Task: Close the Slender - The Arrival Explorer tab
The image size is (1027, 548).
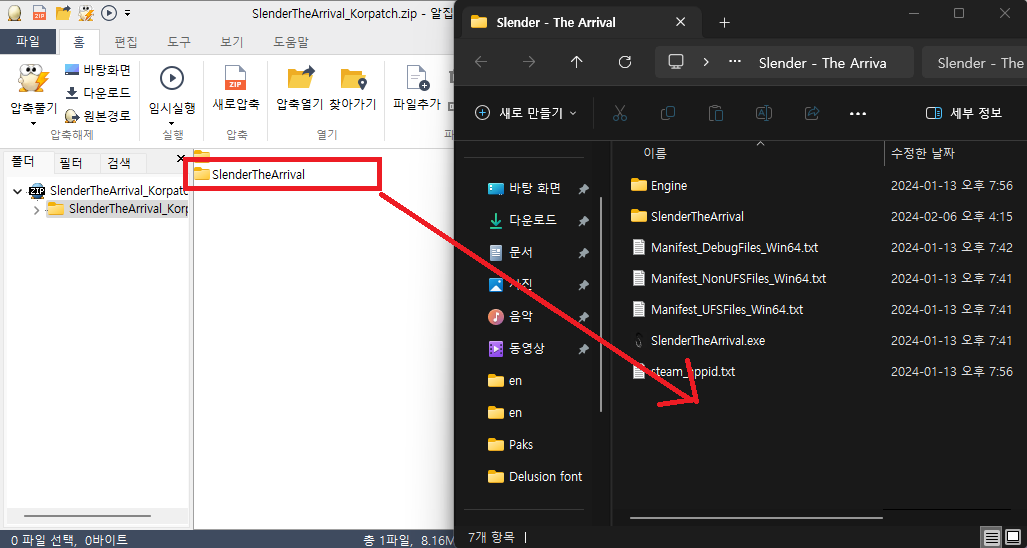Action: (x=681, y=22)
